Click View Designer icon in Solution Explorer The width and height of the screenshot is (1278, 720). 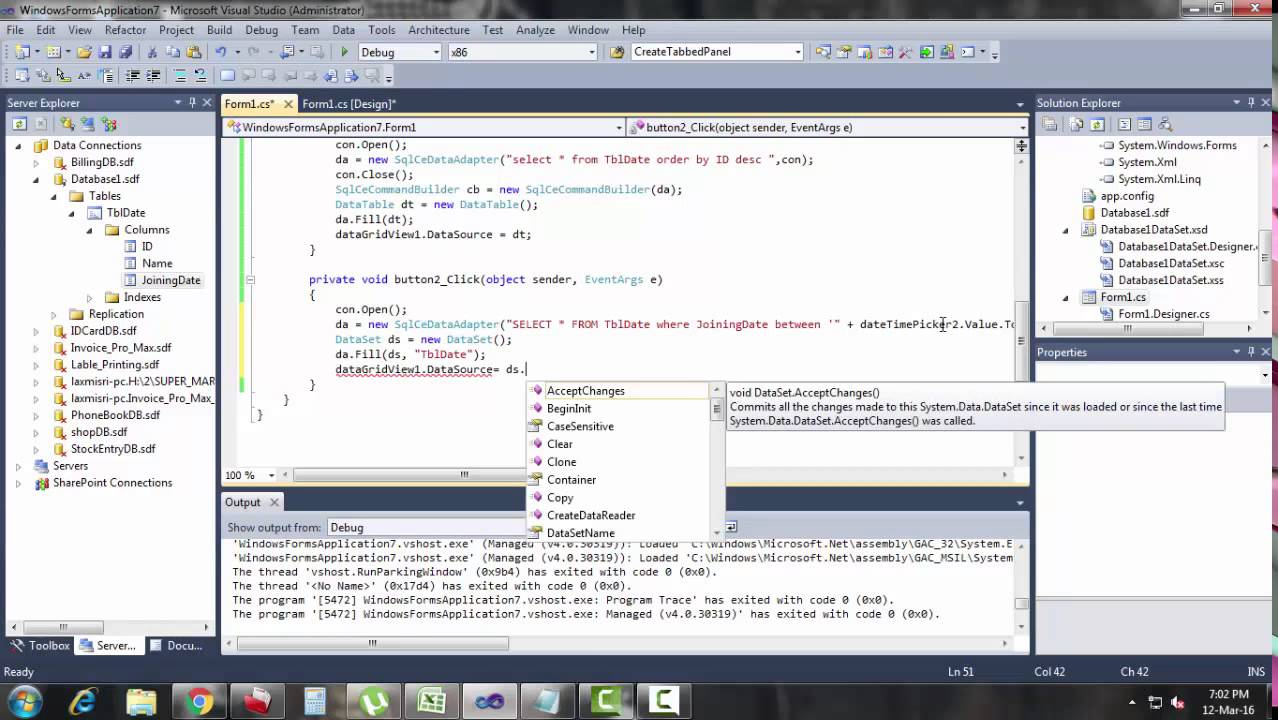pyautogui.click(x=1144, y=124)
